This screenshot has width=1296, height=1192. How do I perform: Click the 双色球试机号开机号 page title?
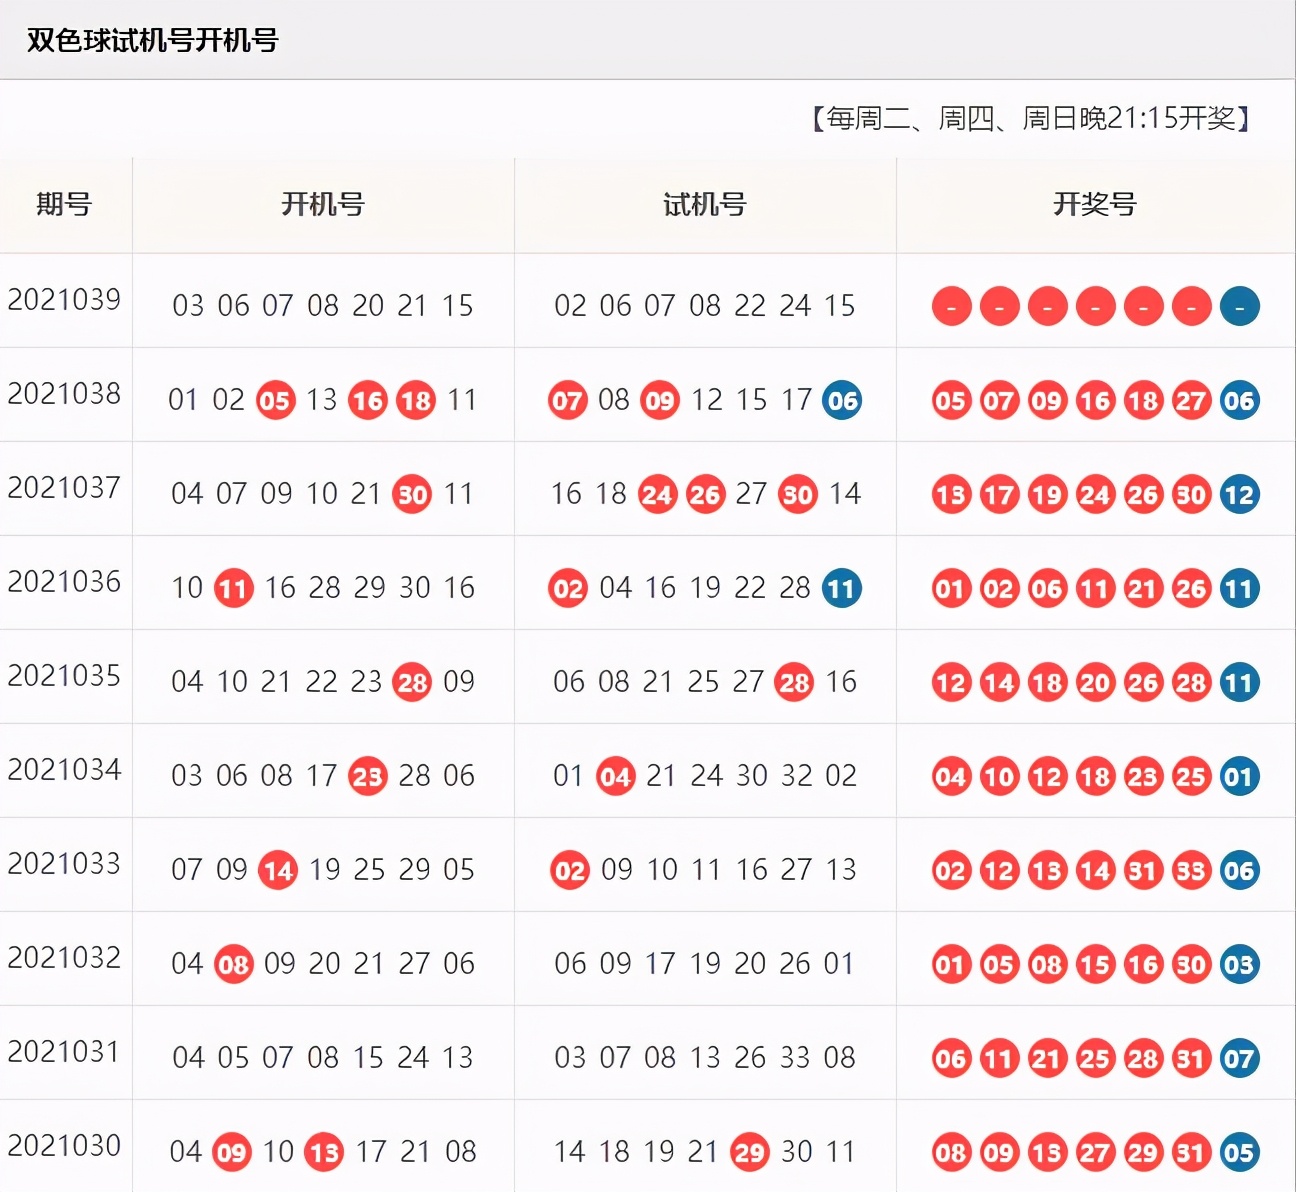[x=152, y=40]
